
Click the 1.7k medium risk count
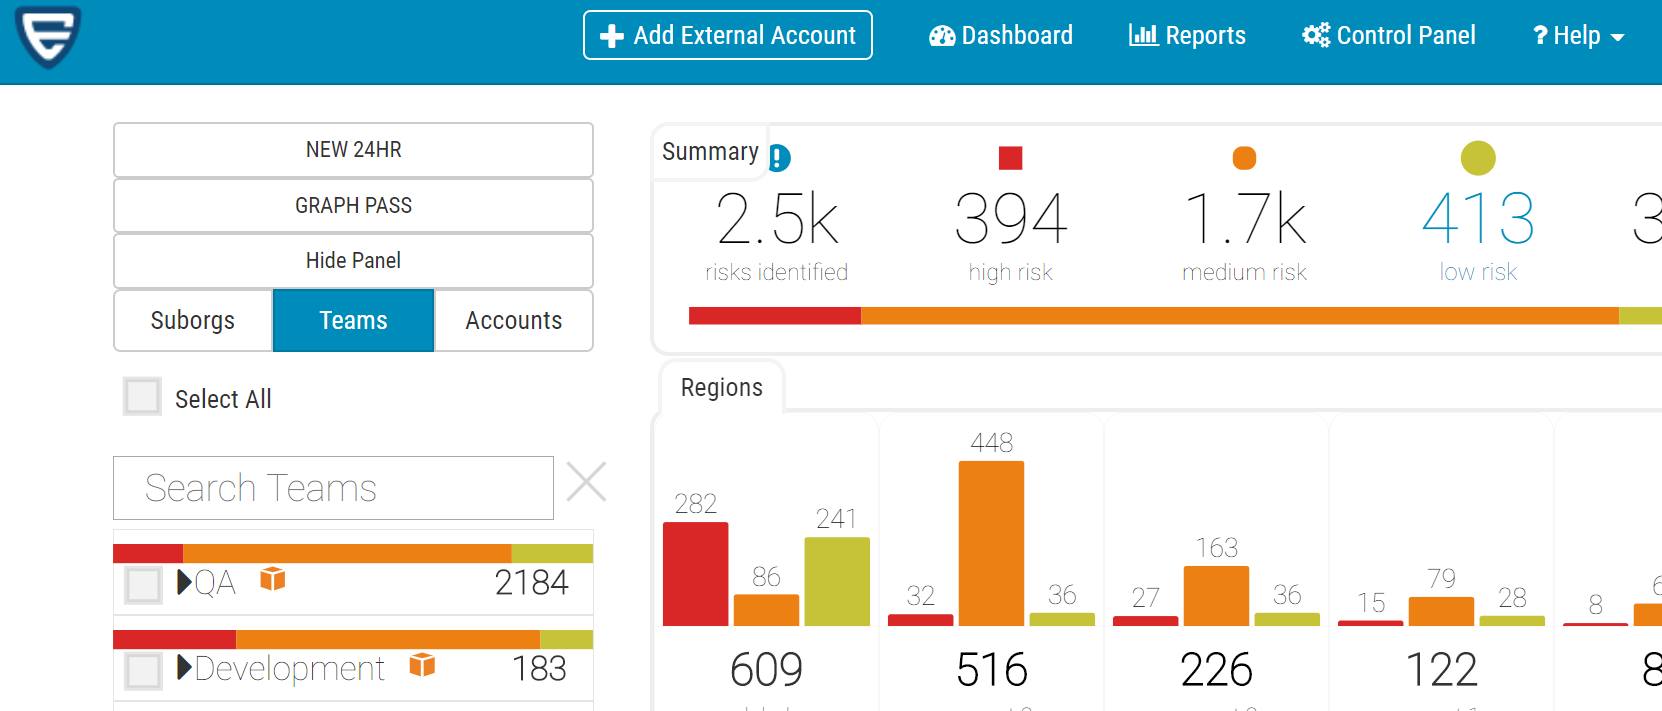(x=1245, y=219)
